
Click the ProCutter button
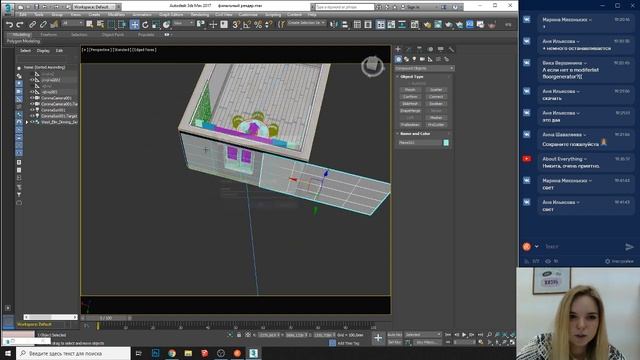point(436,124)
